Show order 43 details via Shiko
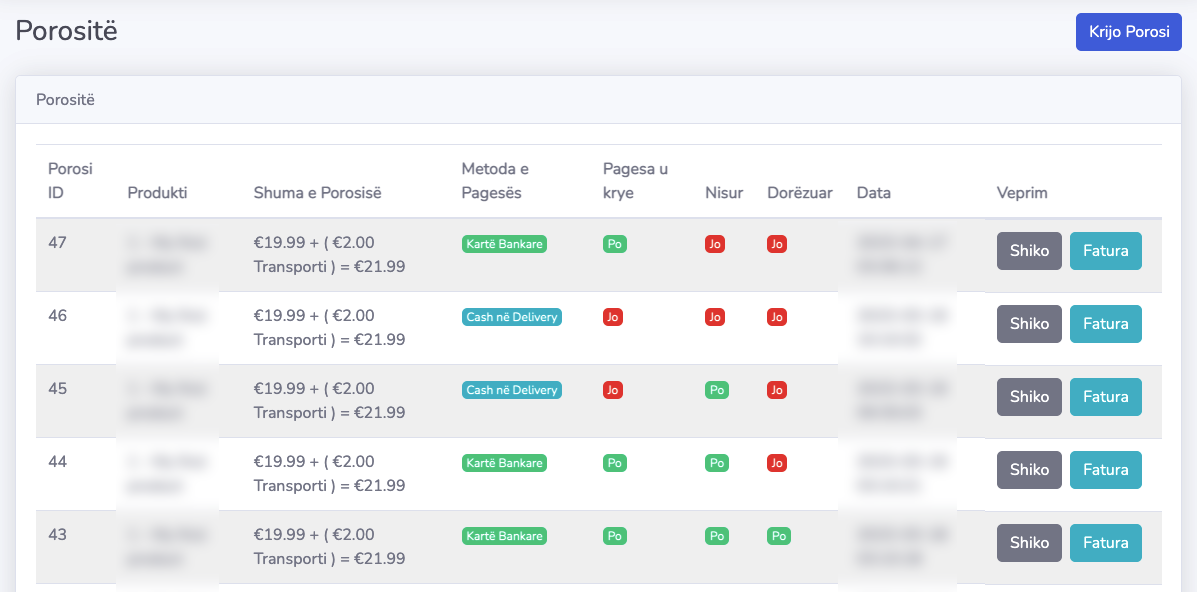Image resolution: width=1197 pixels, height=592 pixels. (1029, 543)
